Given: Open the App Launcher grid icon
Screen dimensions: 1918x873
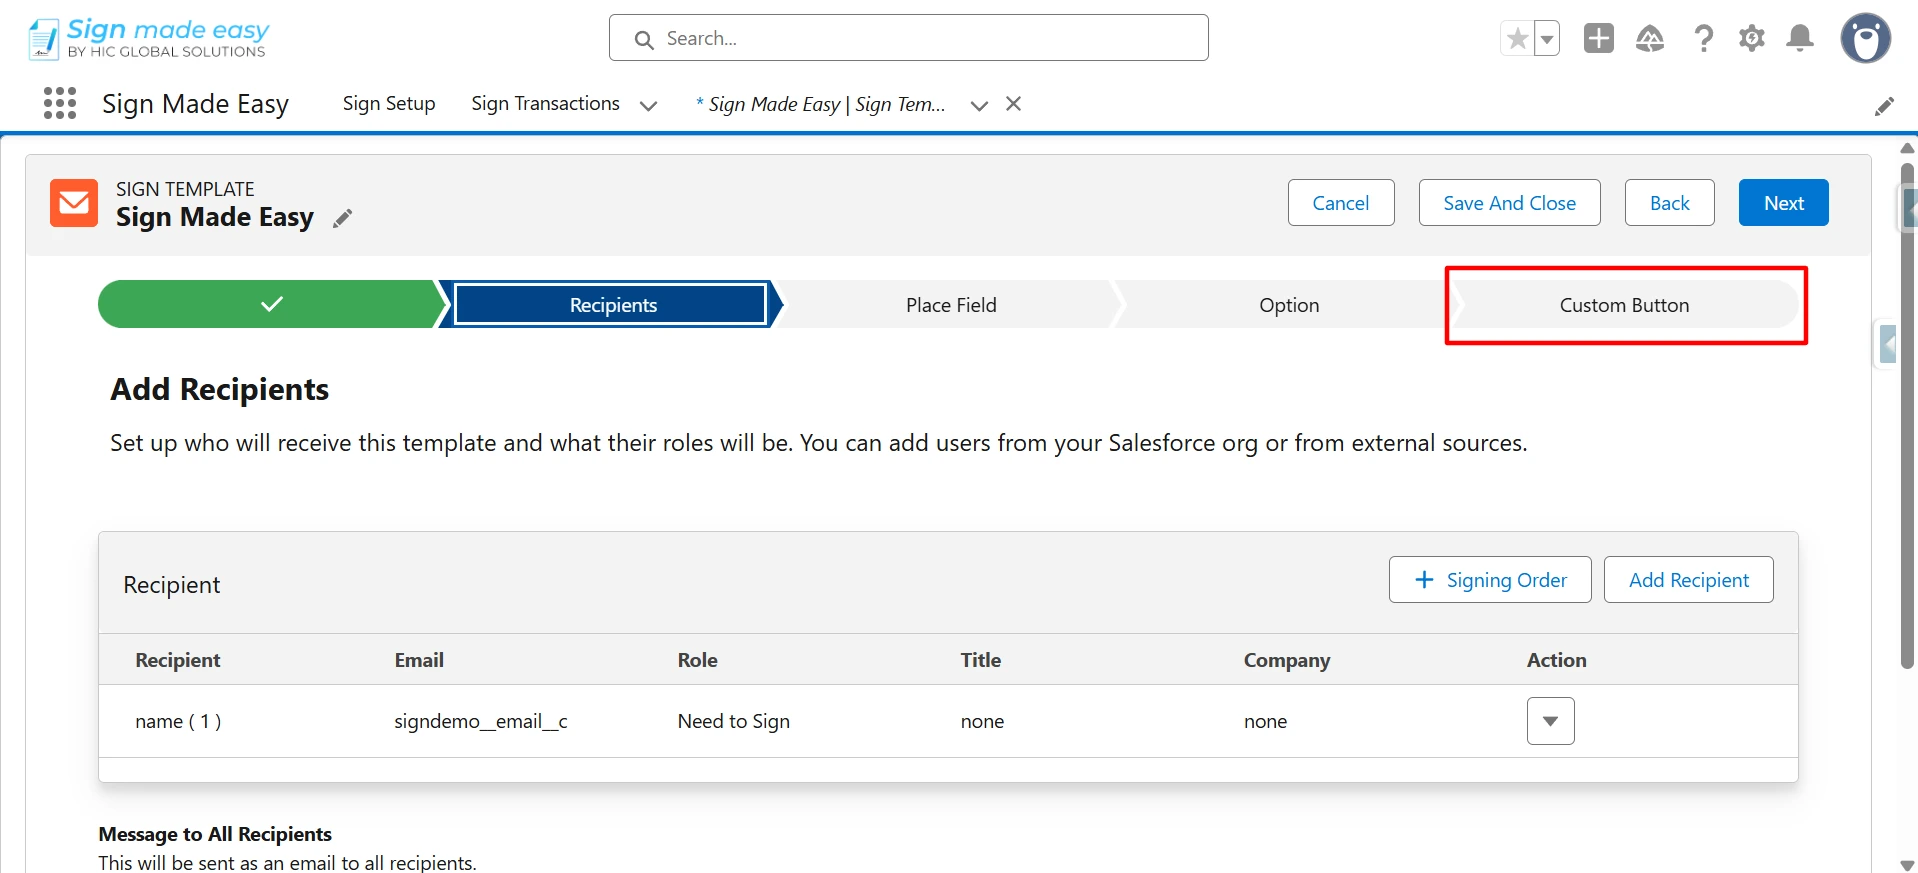Looking at the screenshot, I should point(60,103).
